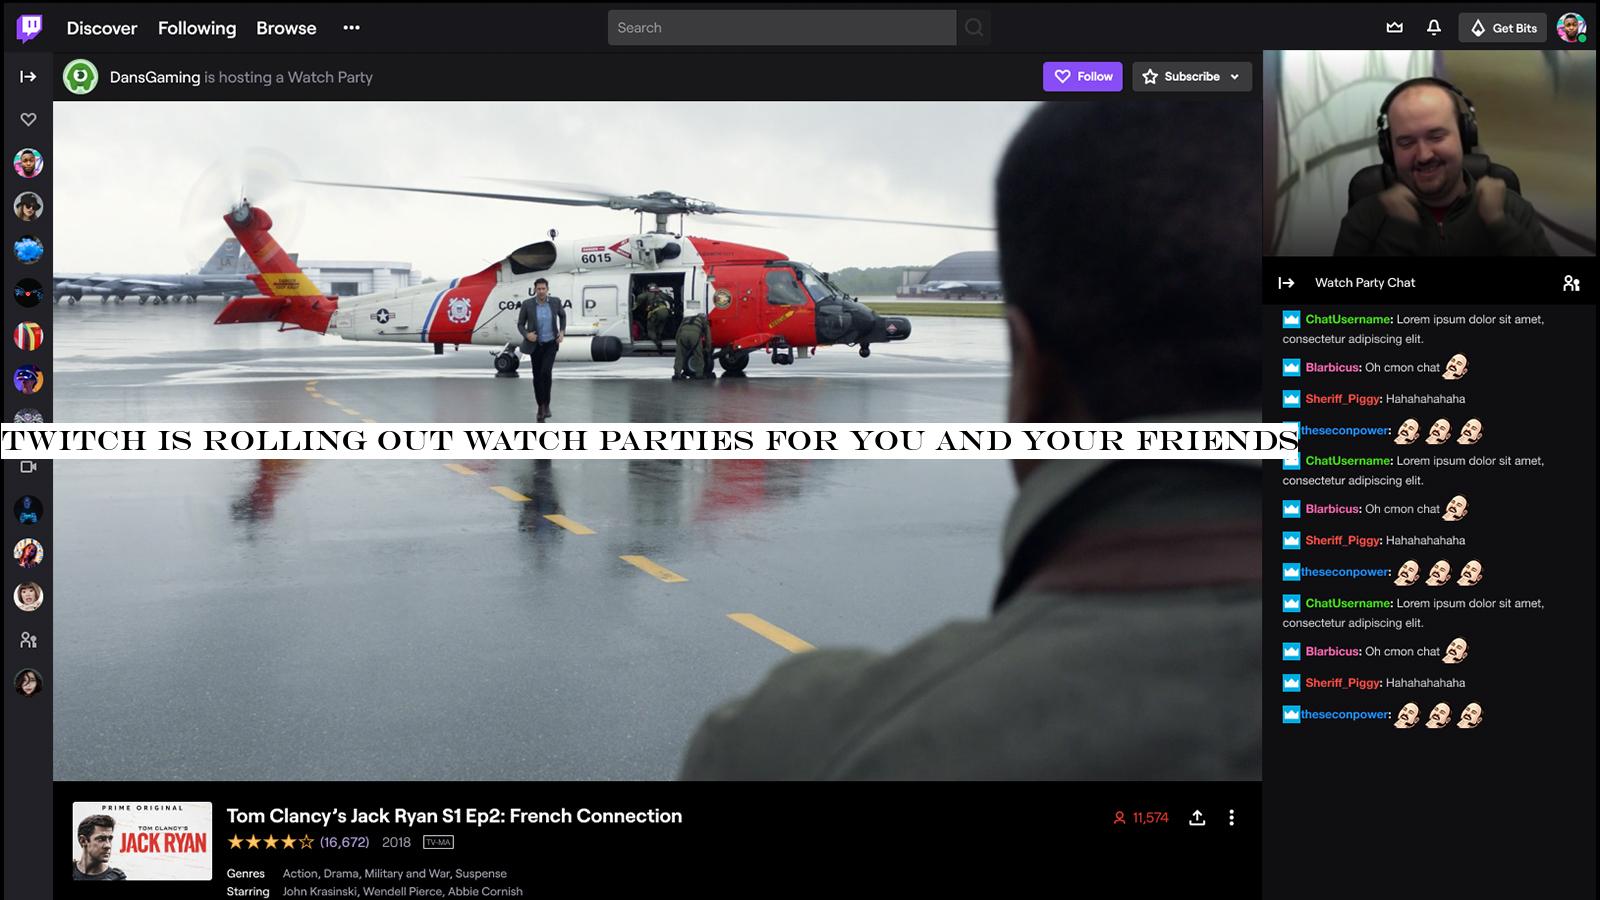Open the DansGaming channel name link
This screenshot has height=900, width=1600.
pyautogui.click(x=155, y=77)
